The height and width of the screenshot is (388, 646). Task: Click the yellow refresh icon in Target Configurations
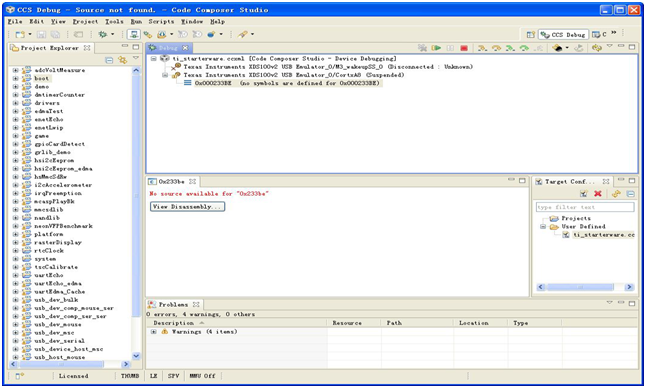click(616, 193)
